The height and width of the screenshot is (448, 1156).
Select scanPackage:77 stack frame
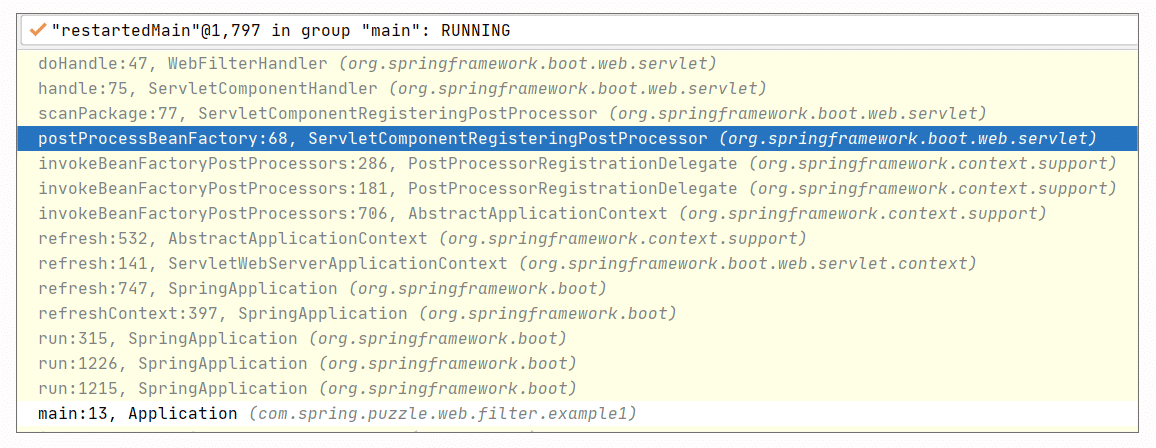pyautogui.click(x=580, y=113)
